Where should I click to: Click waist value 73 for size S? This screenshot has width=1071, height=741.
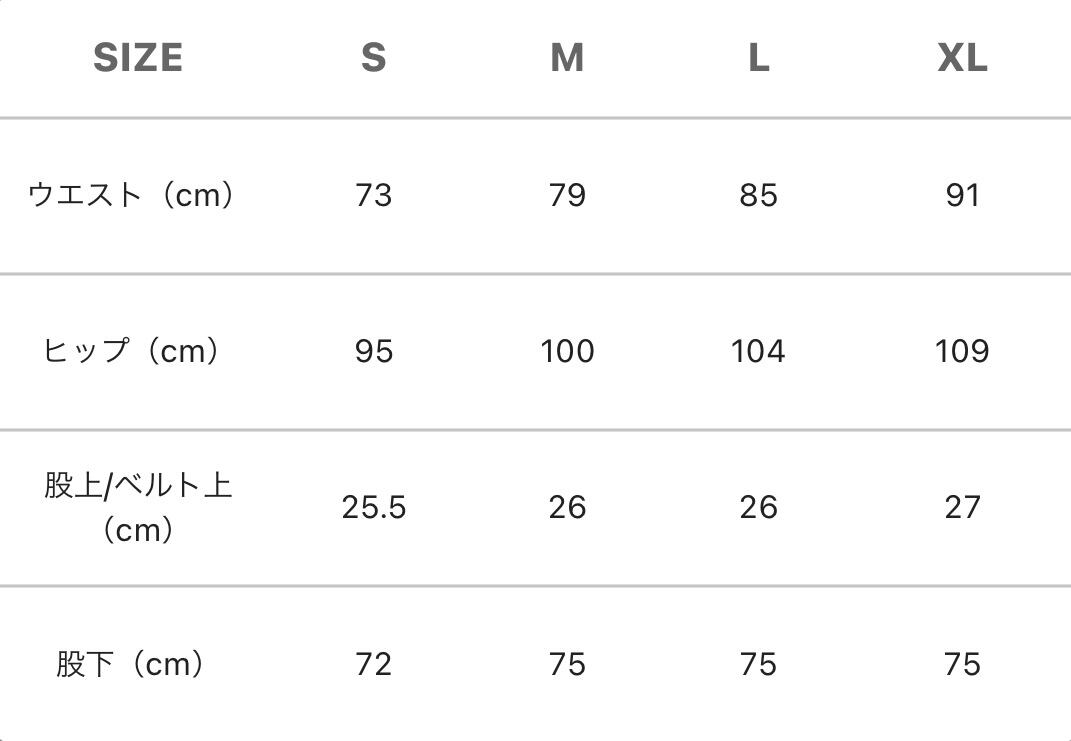tap(373, 195)
